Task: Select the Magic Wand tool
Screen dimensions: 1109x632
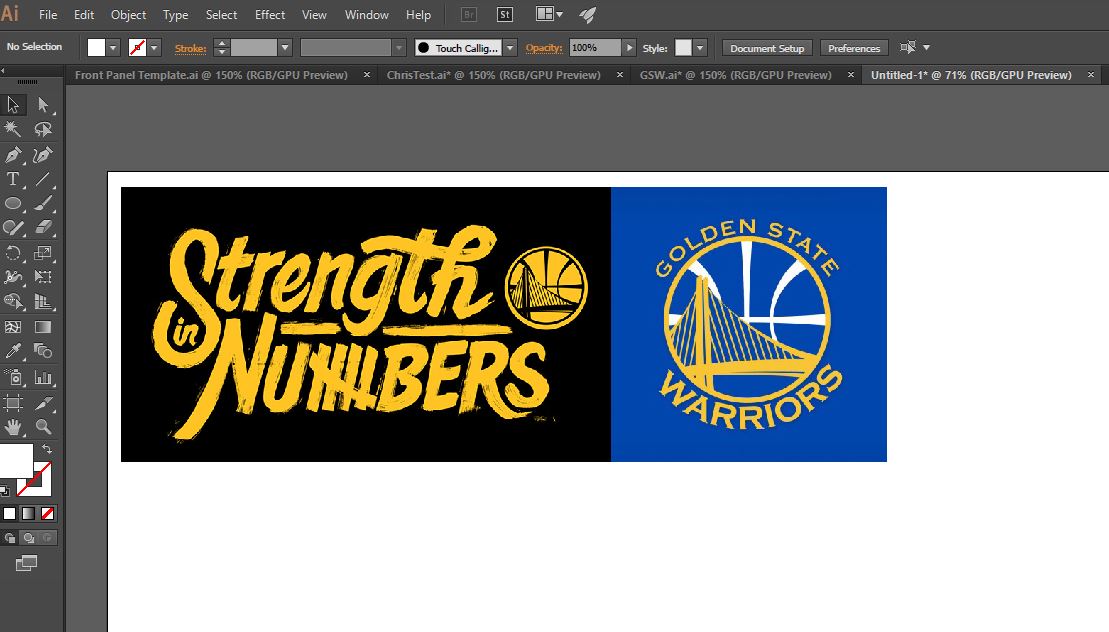Action: coord(13,129)
